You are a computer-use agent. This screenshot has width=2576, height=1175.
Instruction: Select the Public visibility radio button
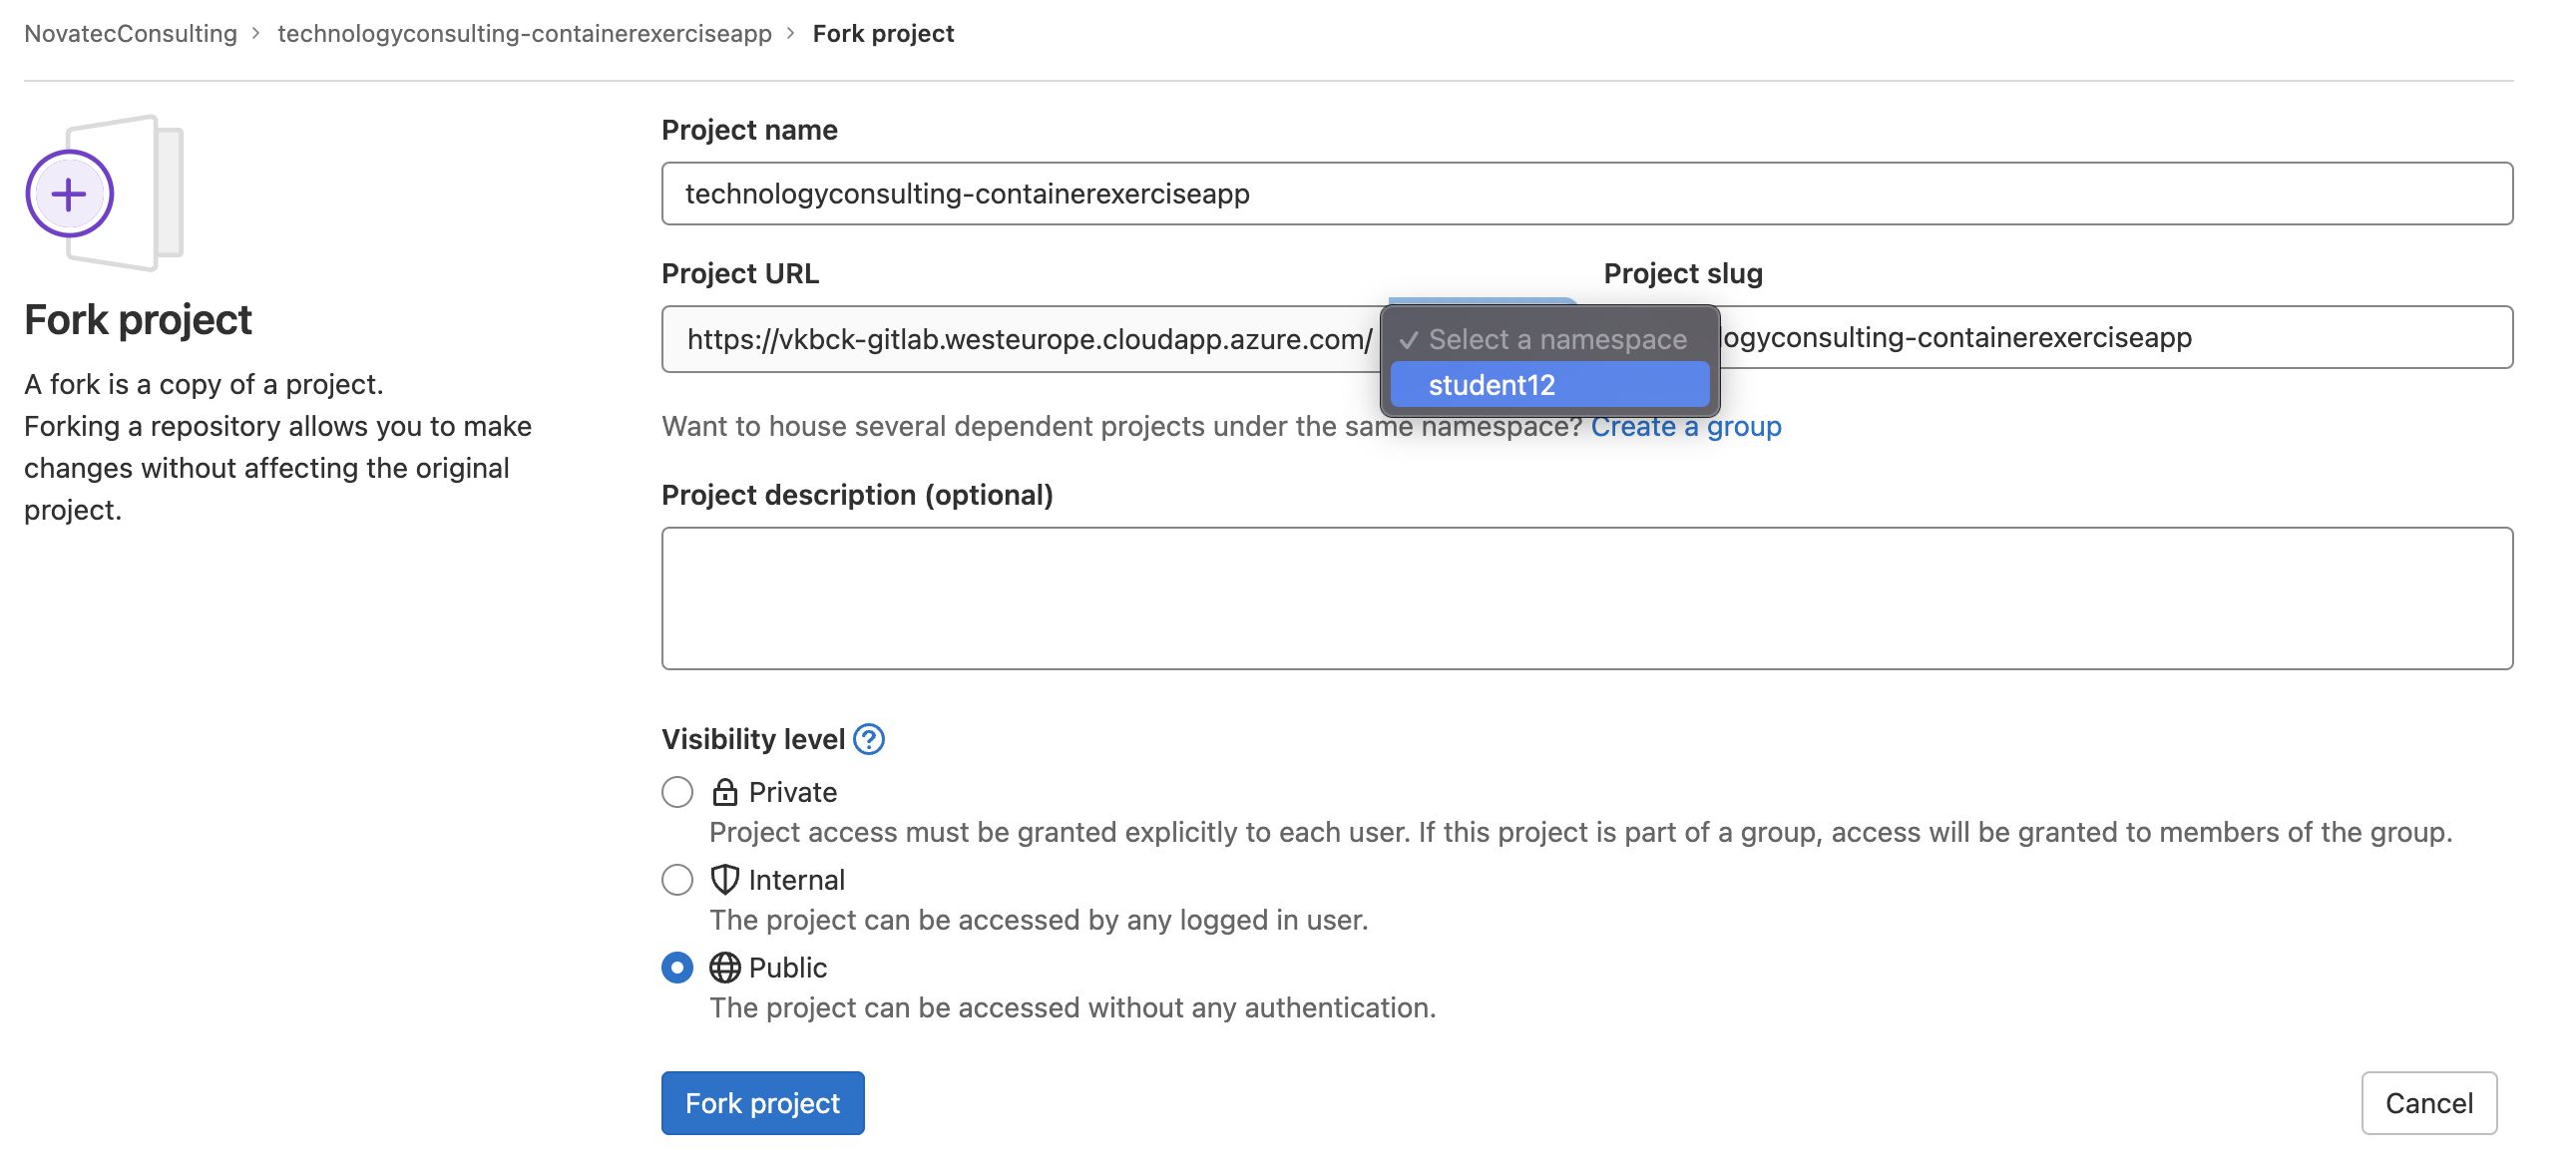click(x=678, y=967)
